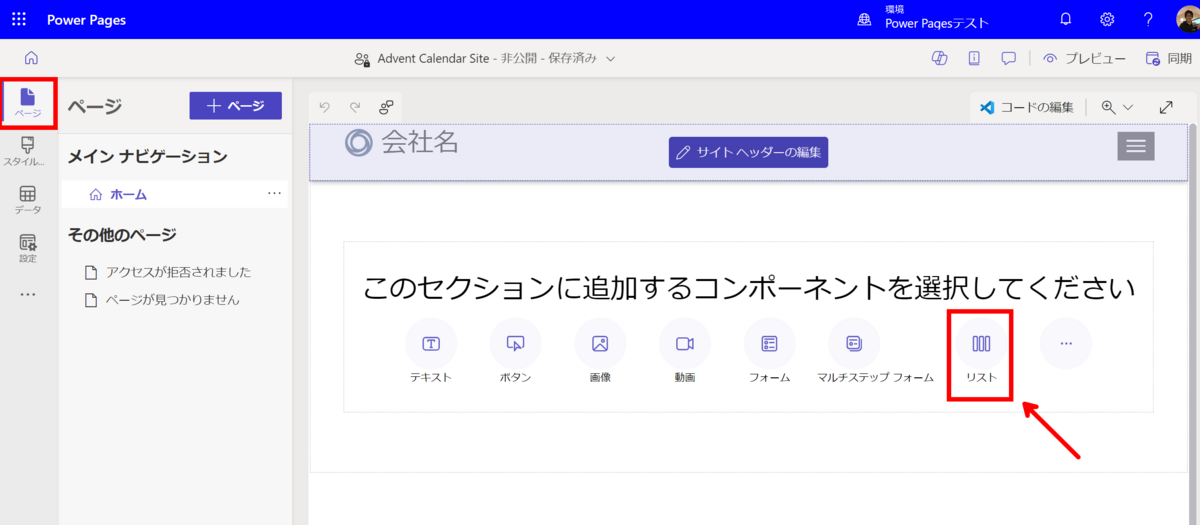This screenshot has height=525, width=1200.
Task: Add a 動画 component
Action: pyautogui.click(x=684, y=352)
